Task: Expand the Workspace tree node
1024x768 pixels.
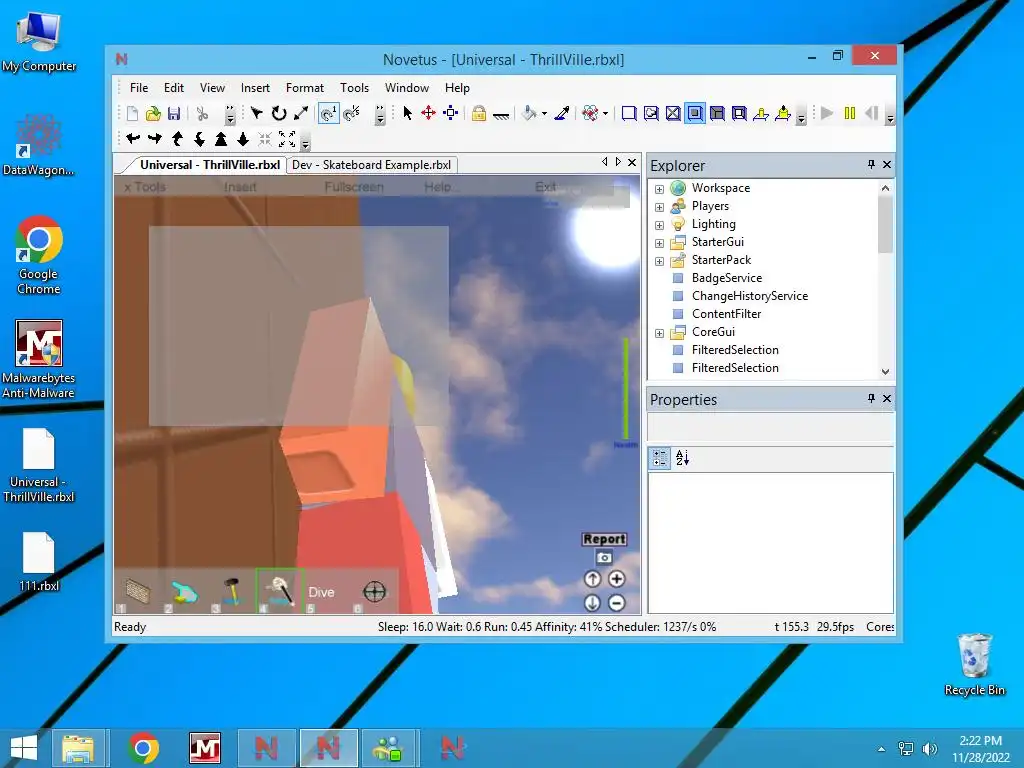Action: coord(659,189)
